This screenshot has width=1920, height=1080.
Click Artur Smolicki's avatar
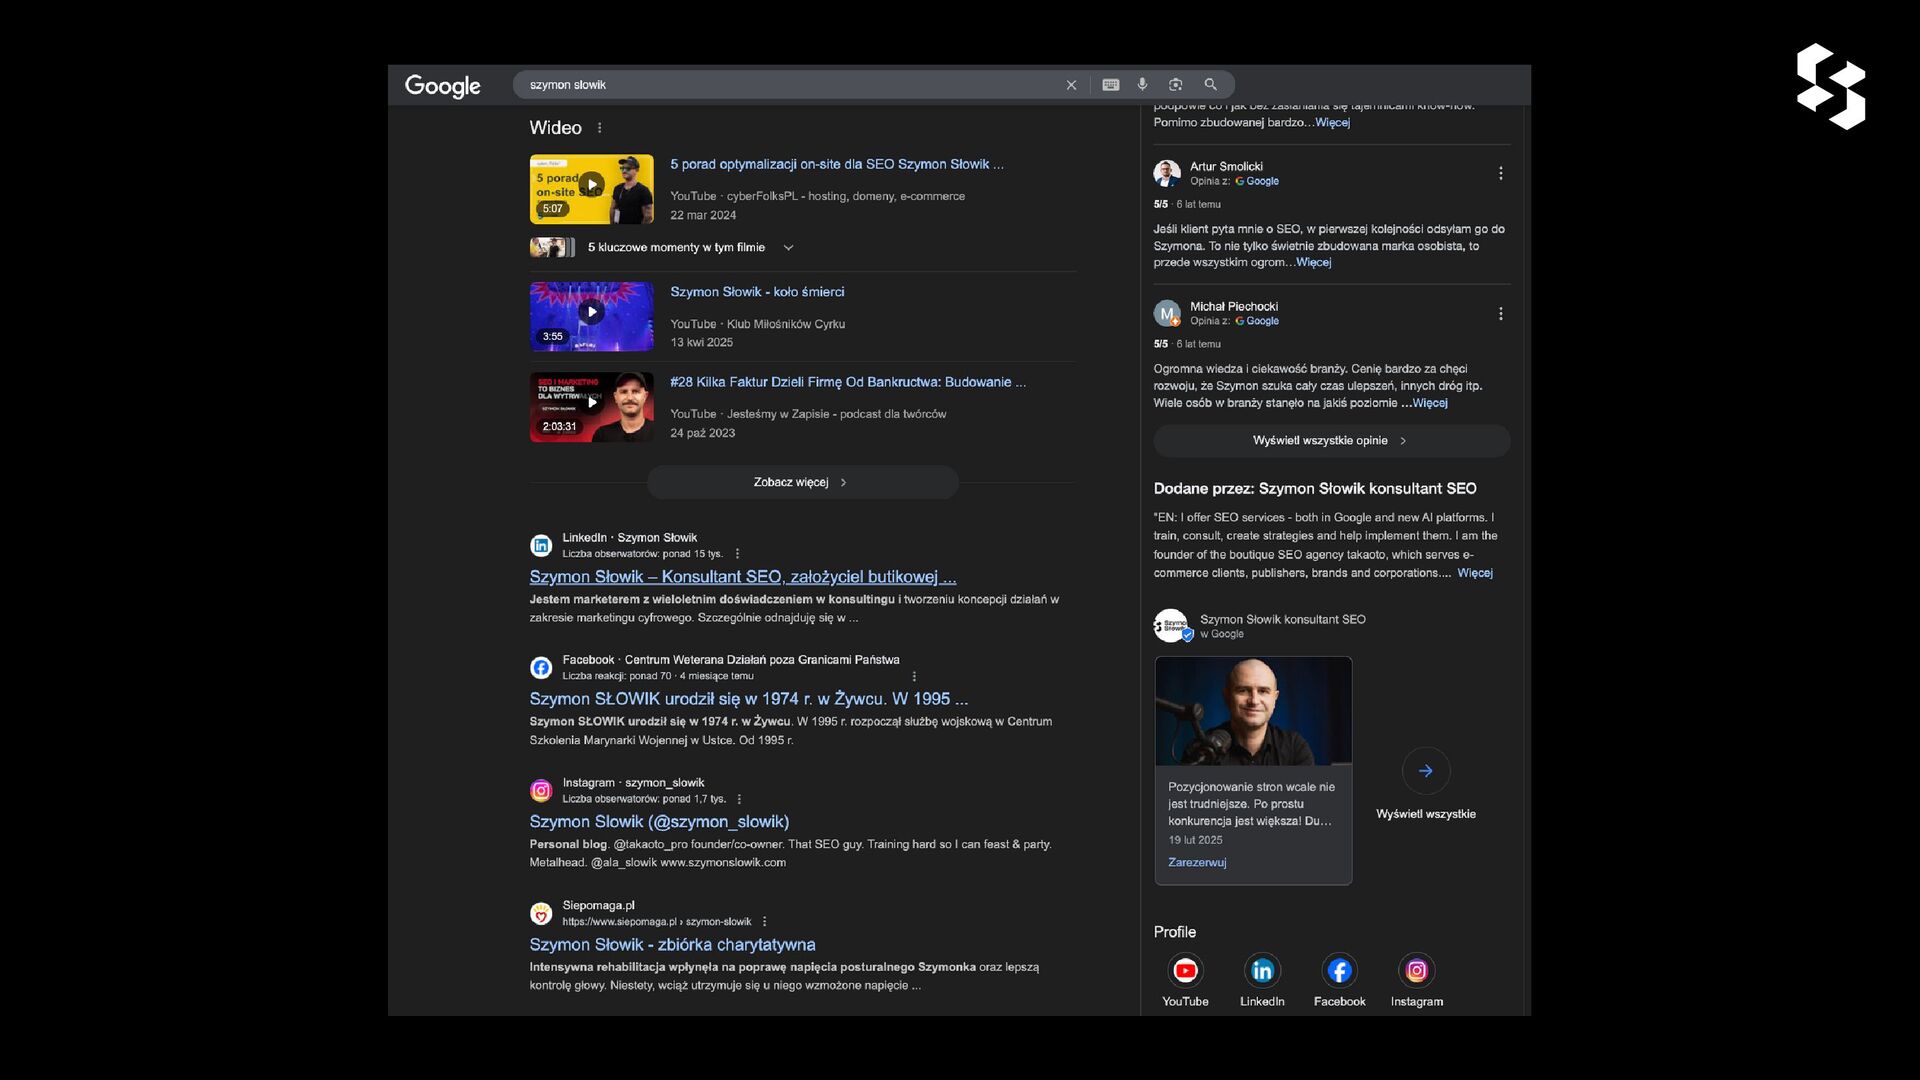point(1167,174)
